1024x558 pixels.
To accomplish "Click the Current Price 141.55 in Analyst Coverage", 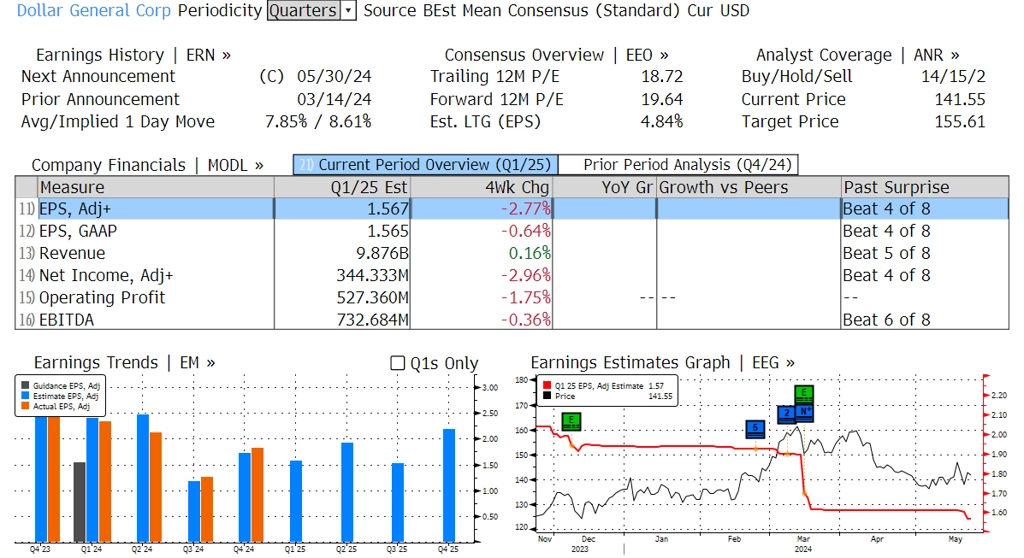I will click(x=959, y=99).
